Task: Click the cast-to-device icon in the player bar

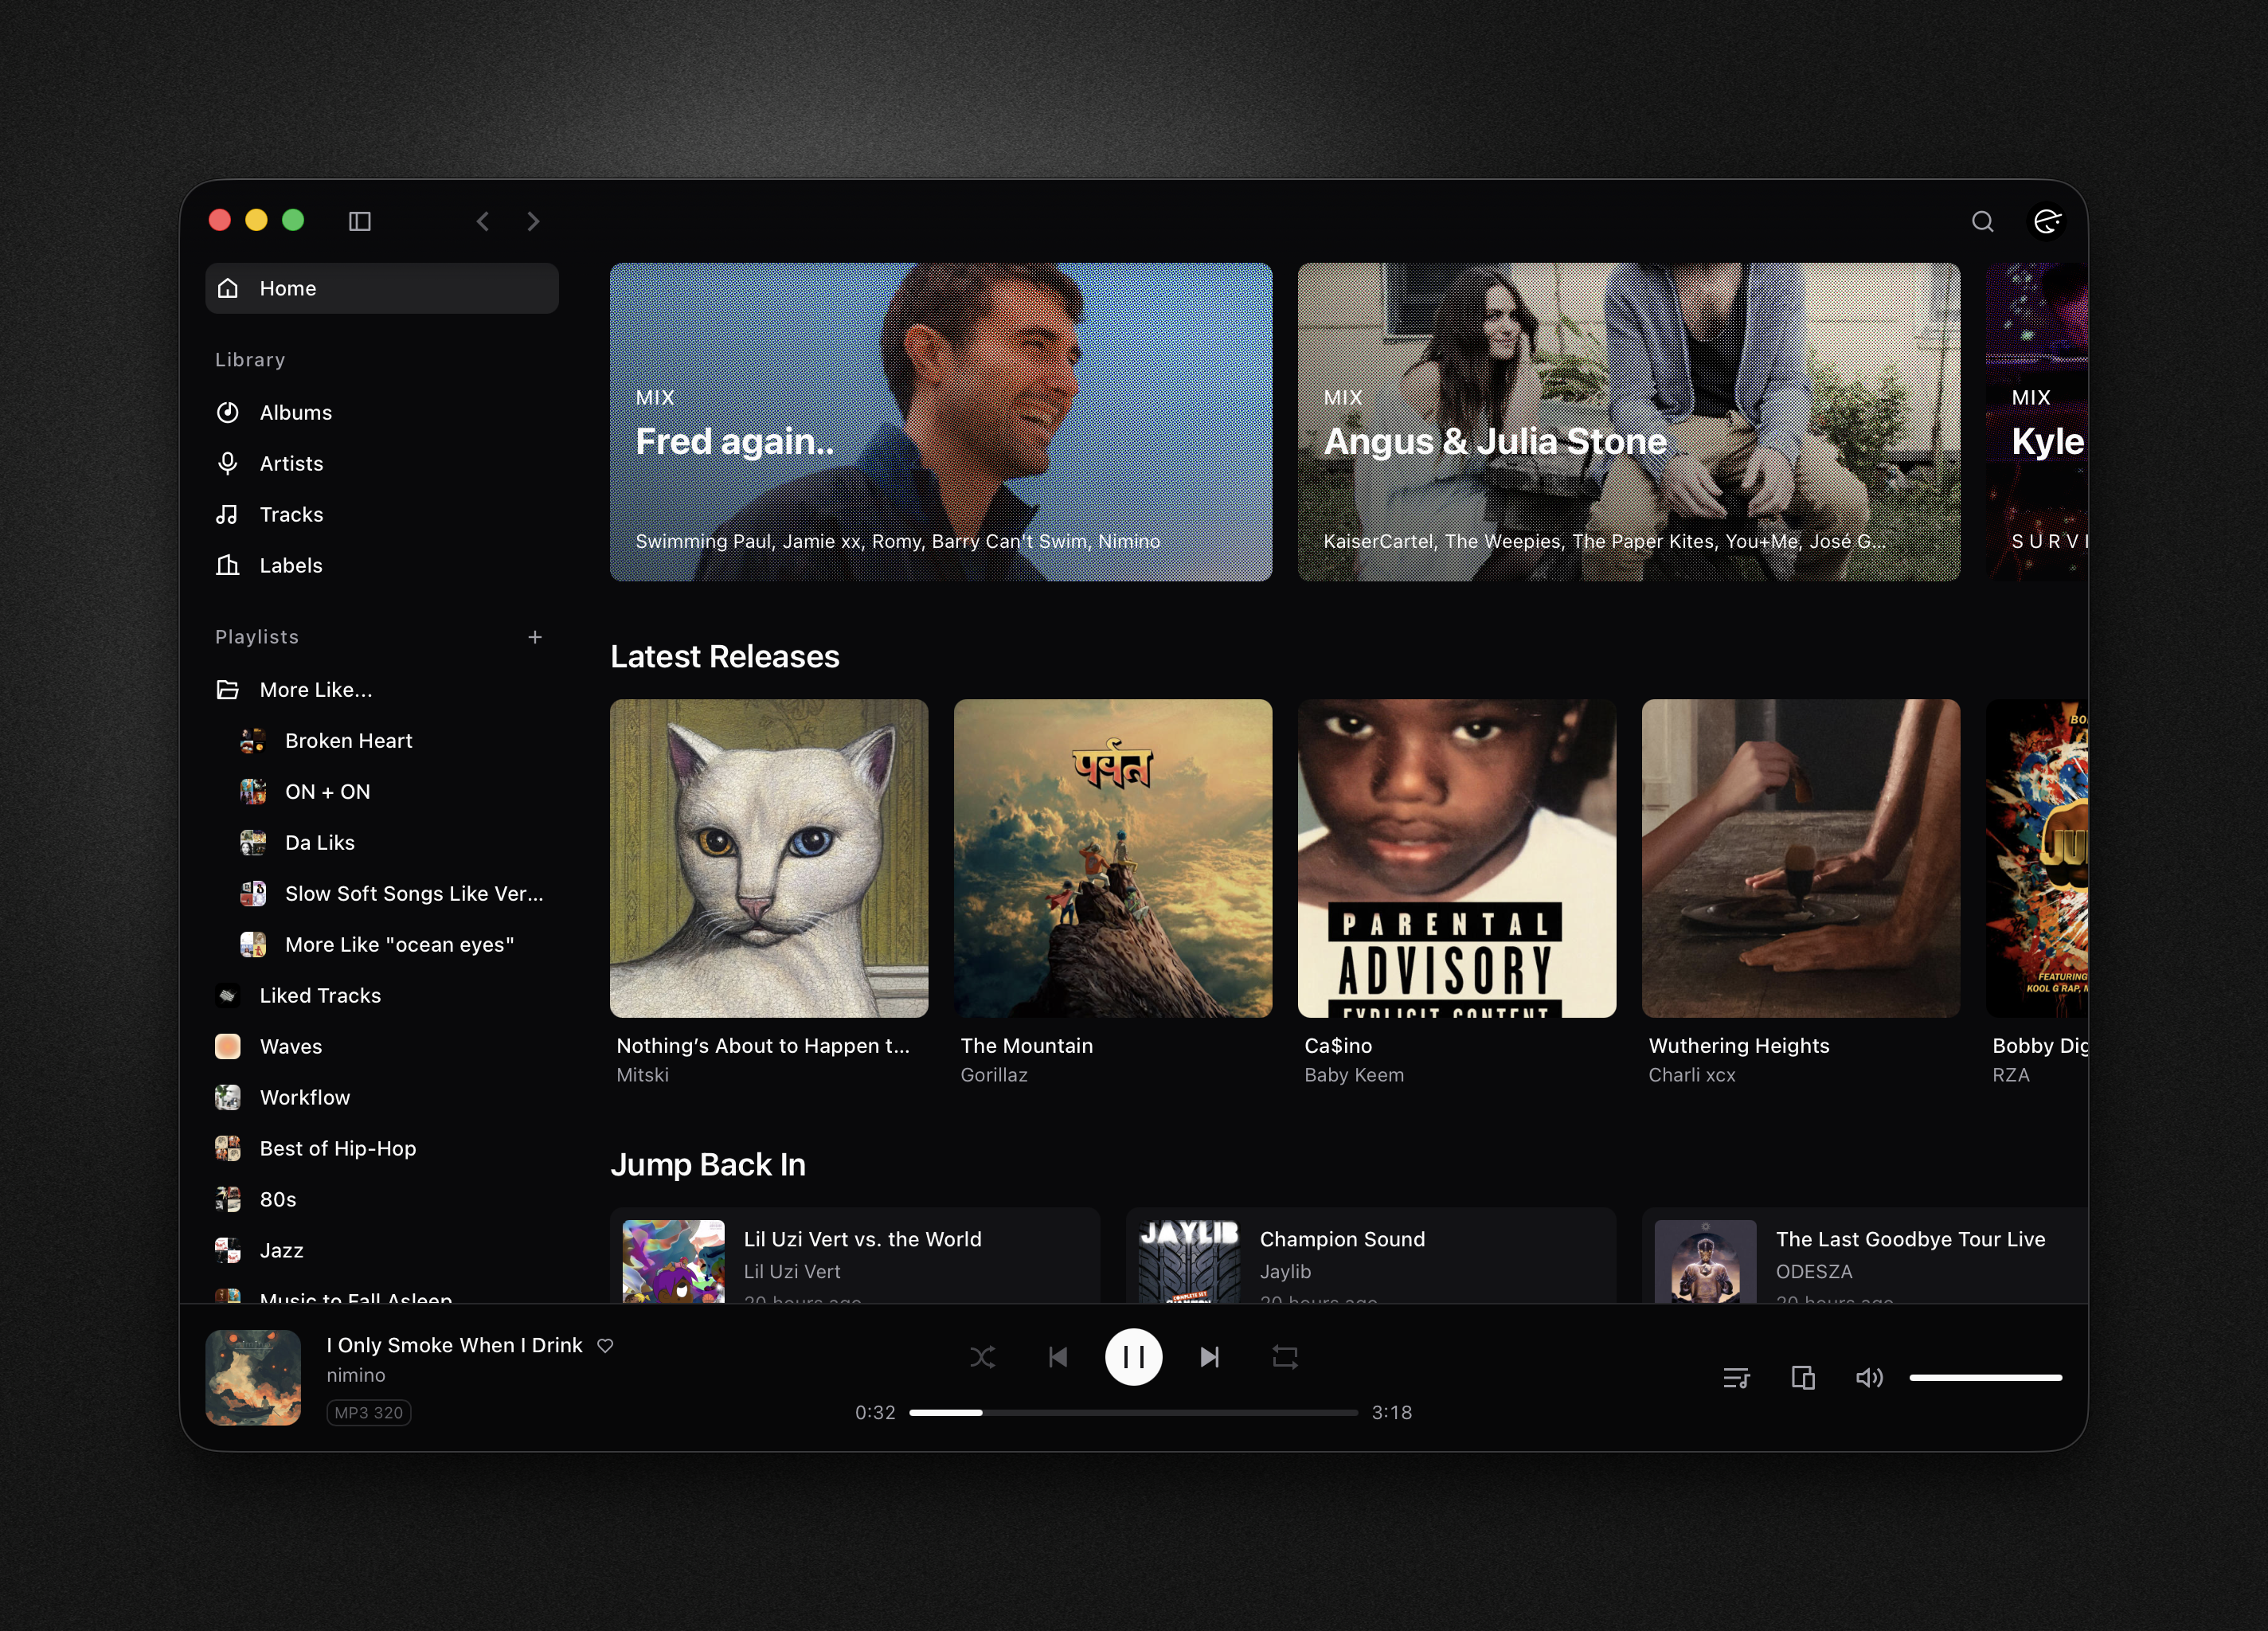Action: tap(1803, 1377)
